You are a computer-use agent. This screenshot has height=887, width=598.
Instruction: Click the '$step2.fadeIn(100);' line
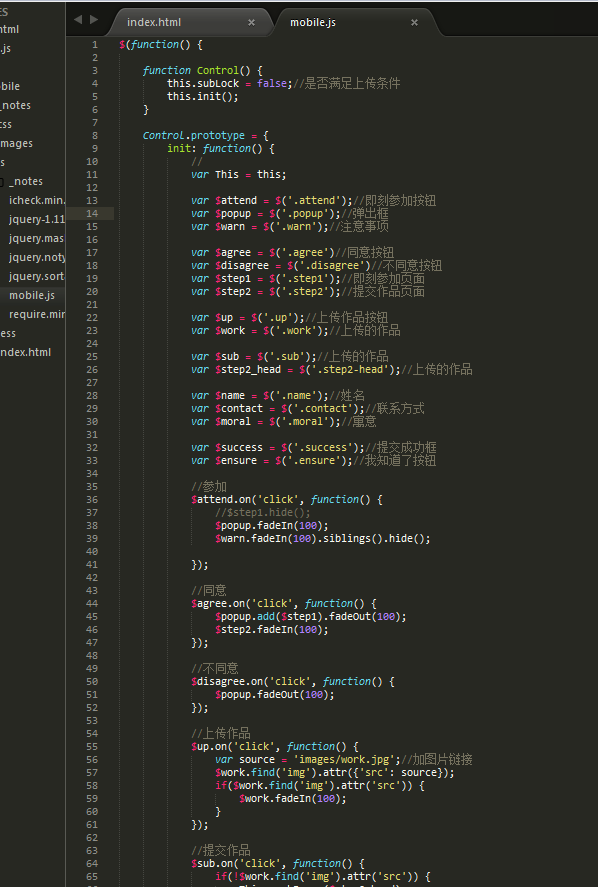click(272, 630)
